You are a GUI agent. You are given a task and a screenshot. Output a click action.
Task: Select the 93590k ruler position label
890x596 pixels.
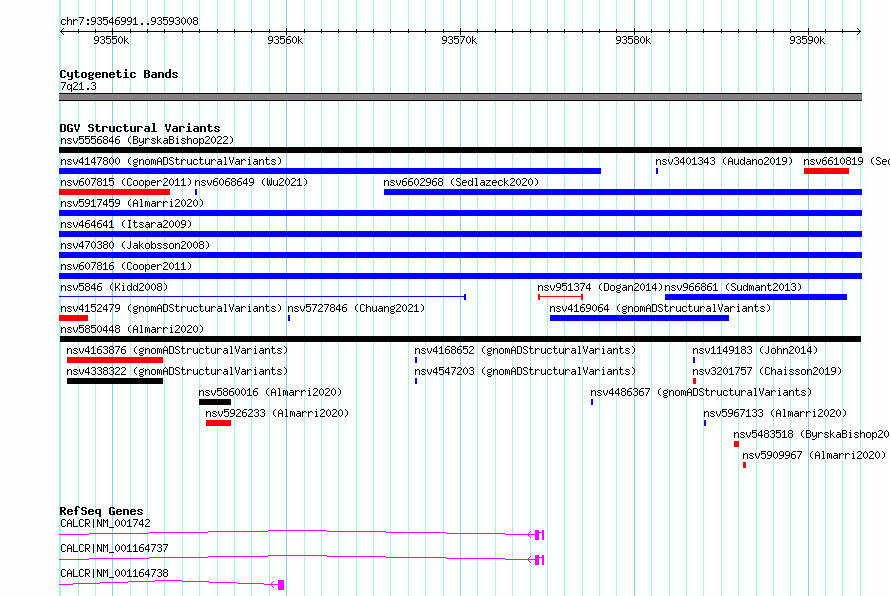(807, 40)
